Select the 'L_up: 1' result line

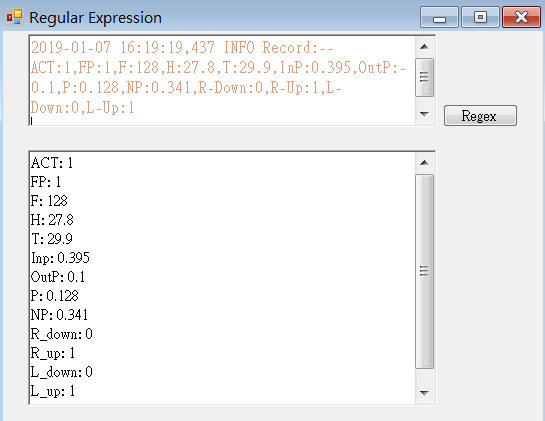tap(52, 391)
